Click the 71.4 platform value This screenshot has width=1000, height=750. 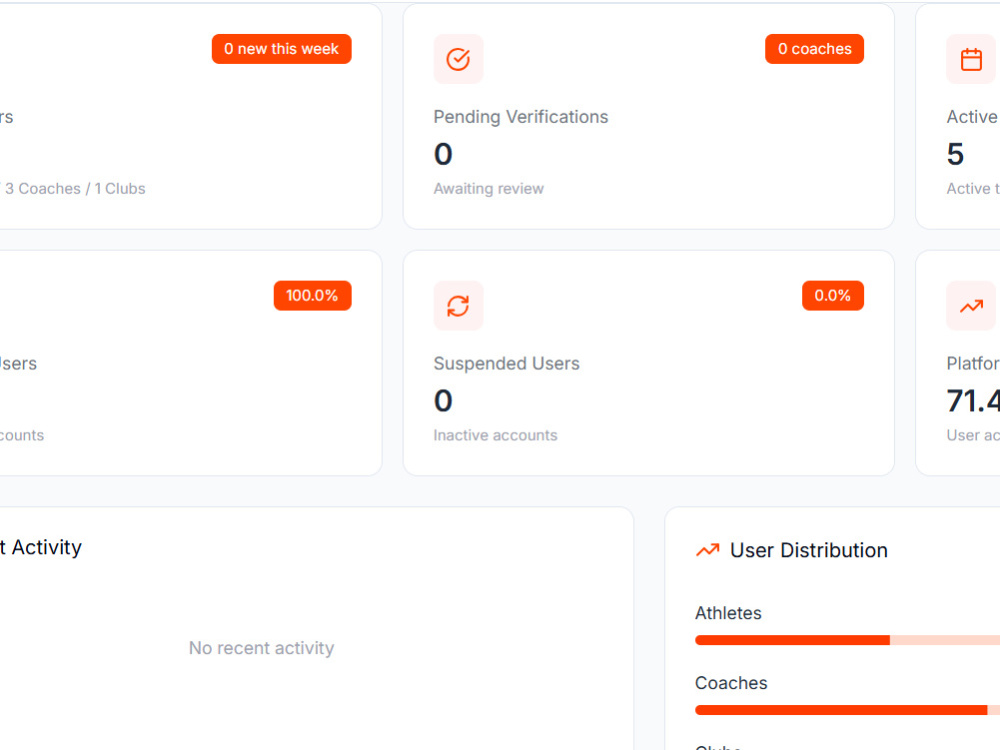(973, 401)
